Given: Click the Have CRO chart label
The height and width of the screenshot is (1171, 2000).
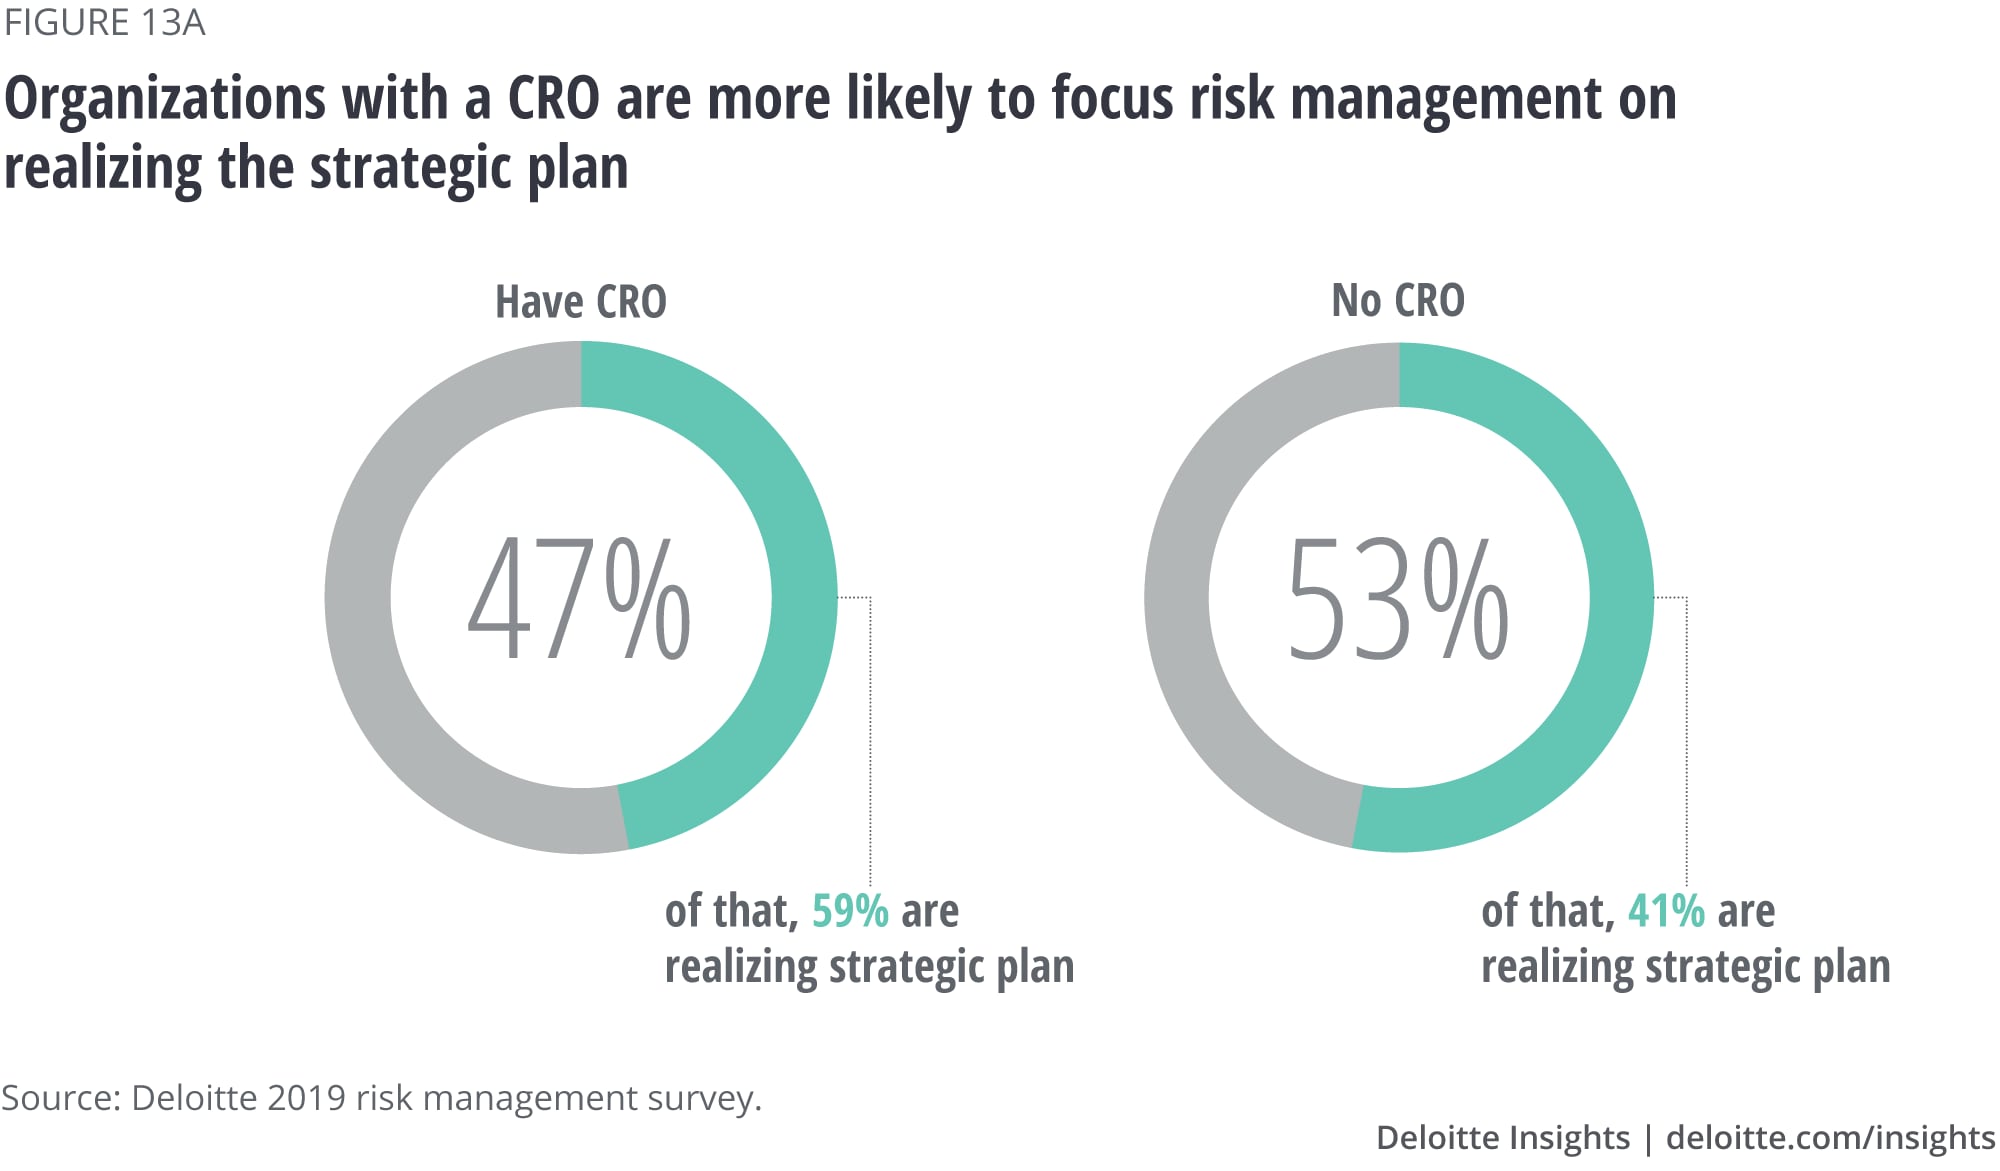Looking at the screenshot, I should (580, 302).
